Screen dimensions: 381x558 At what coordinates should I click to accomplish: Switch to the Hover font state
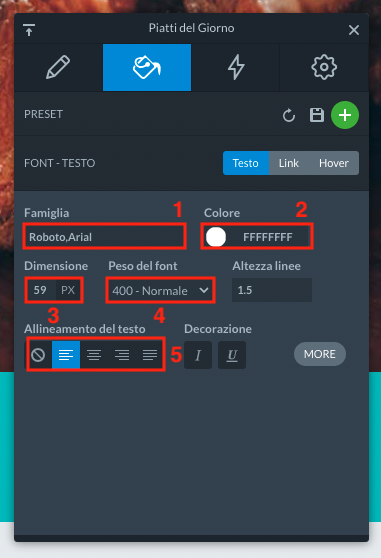tap(334, 163)
